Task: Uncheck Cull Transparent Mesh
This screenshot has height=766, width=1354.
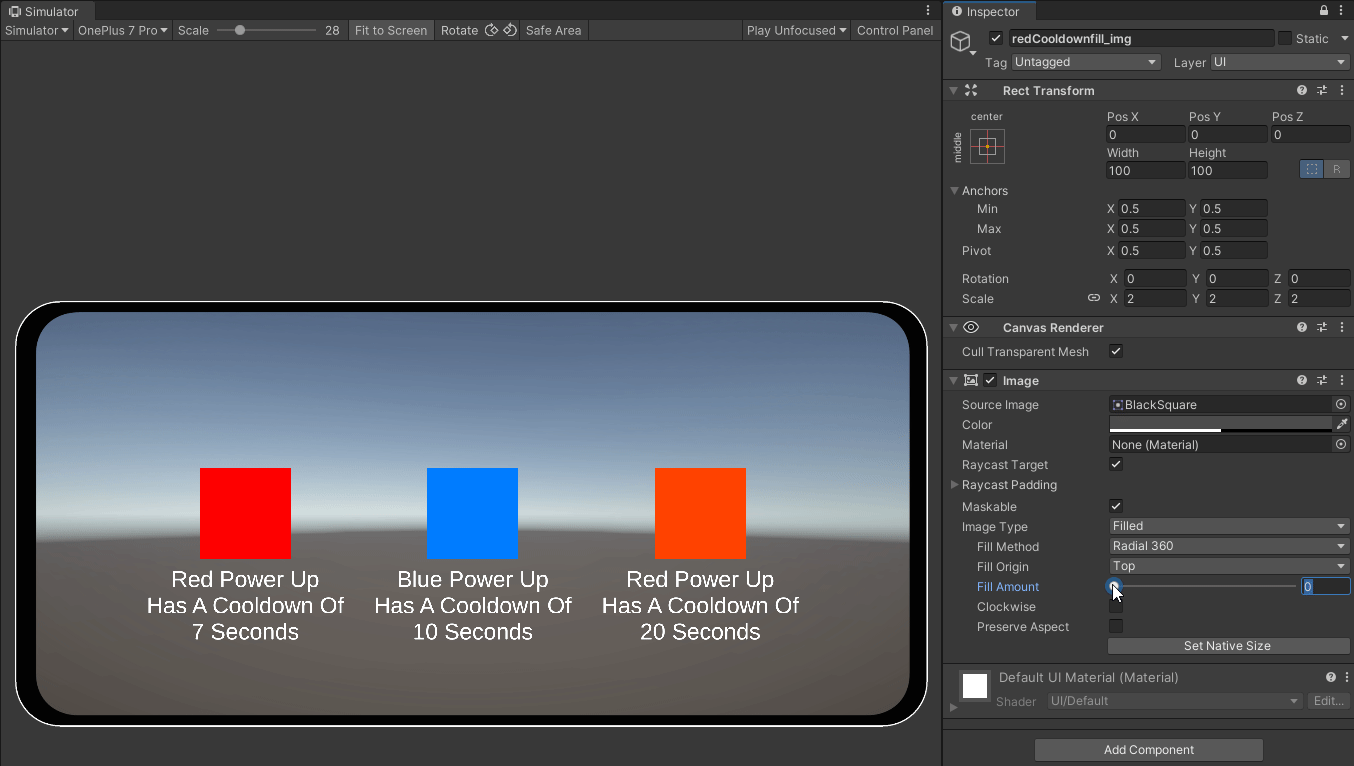Action: point(1115,351)
